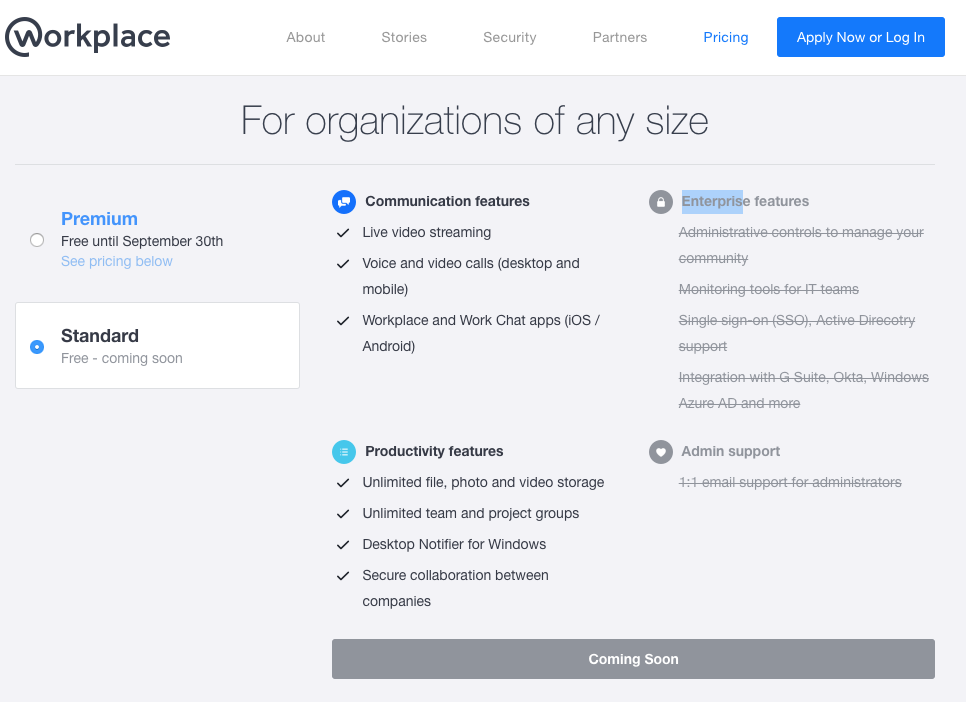Click 'Unlimited team and project groups' text
The width and height of the screenshot is (966, 702).
click(471, 513)
